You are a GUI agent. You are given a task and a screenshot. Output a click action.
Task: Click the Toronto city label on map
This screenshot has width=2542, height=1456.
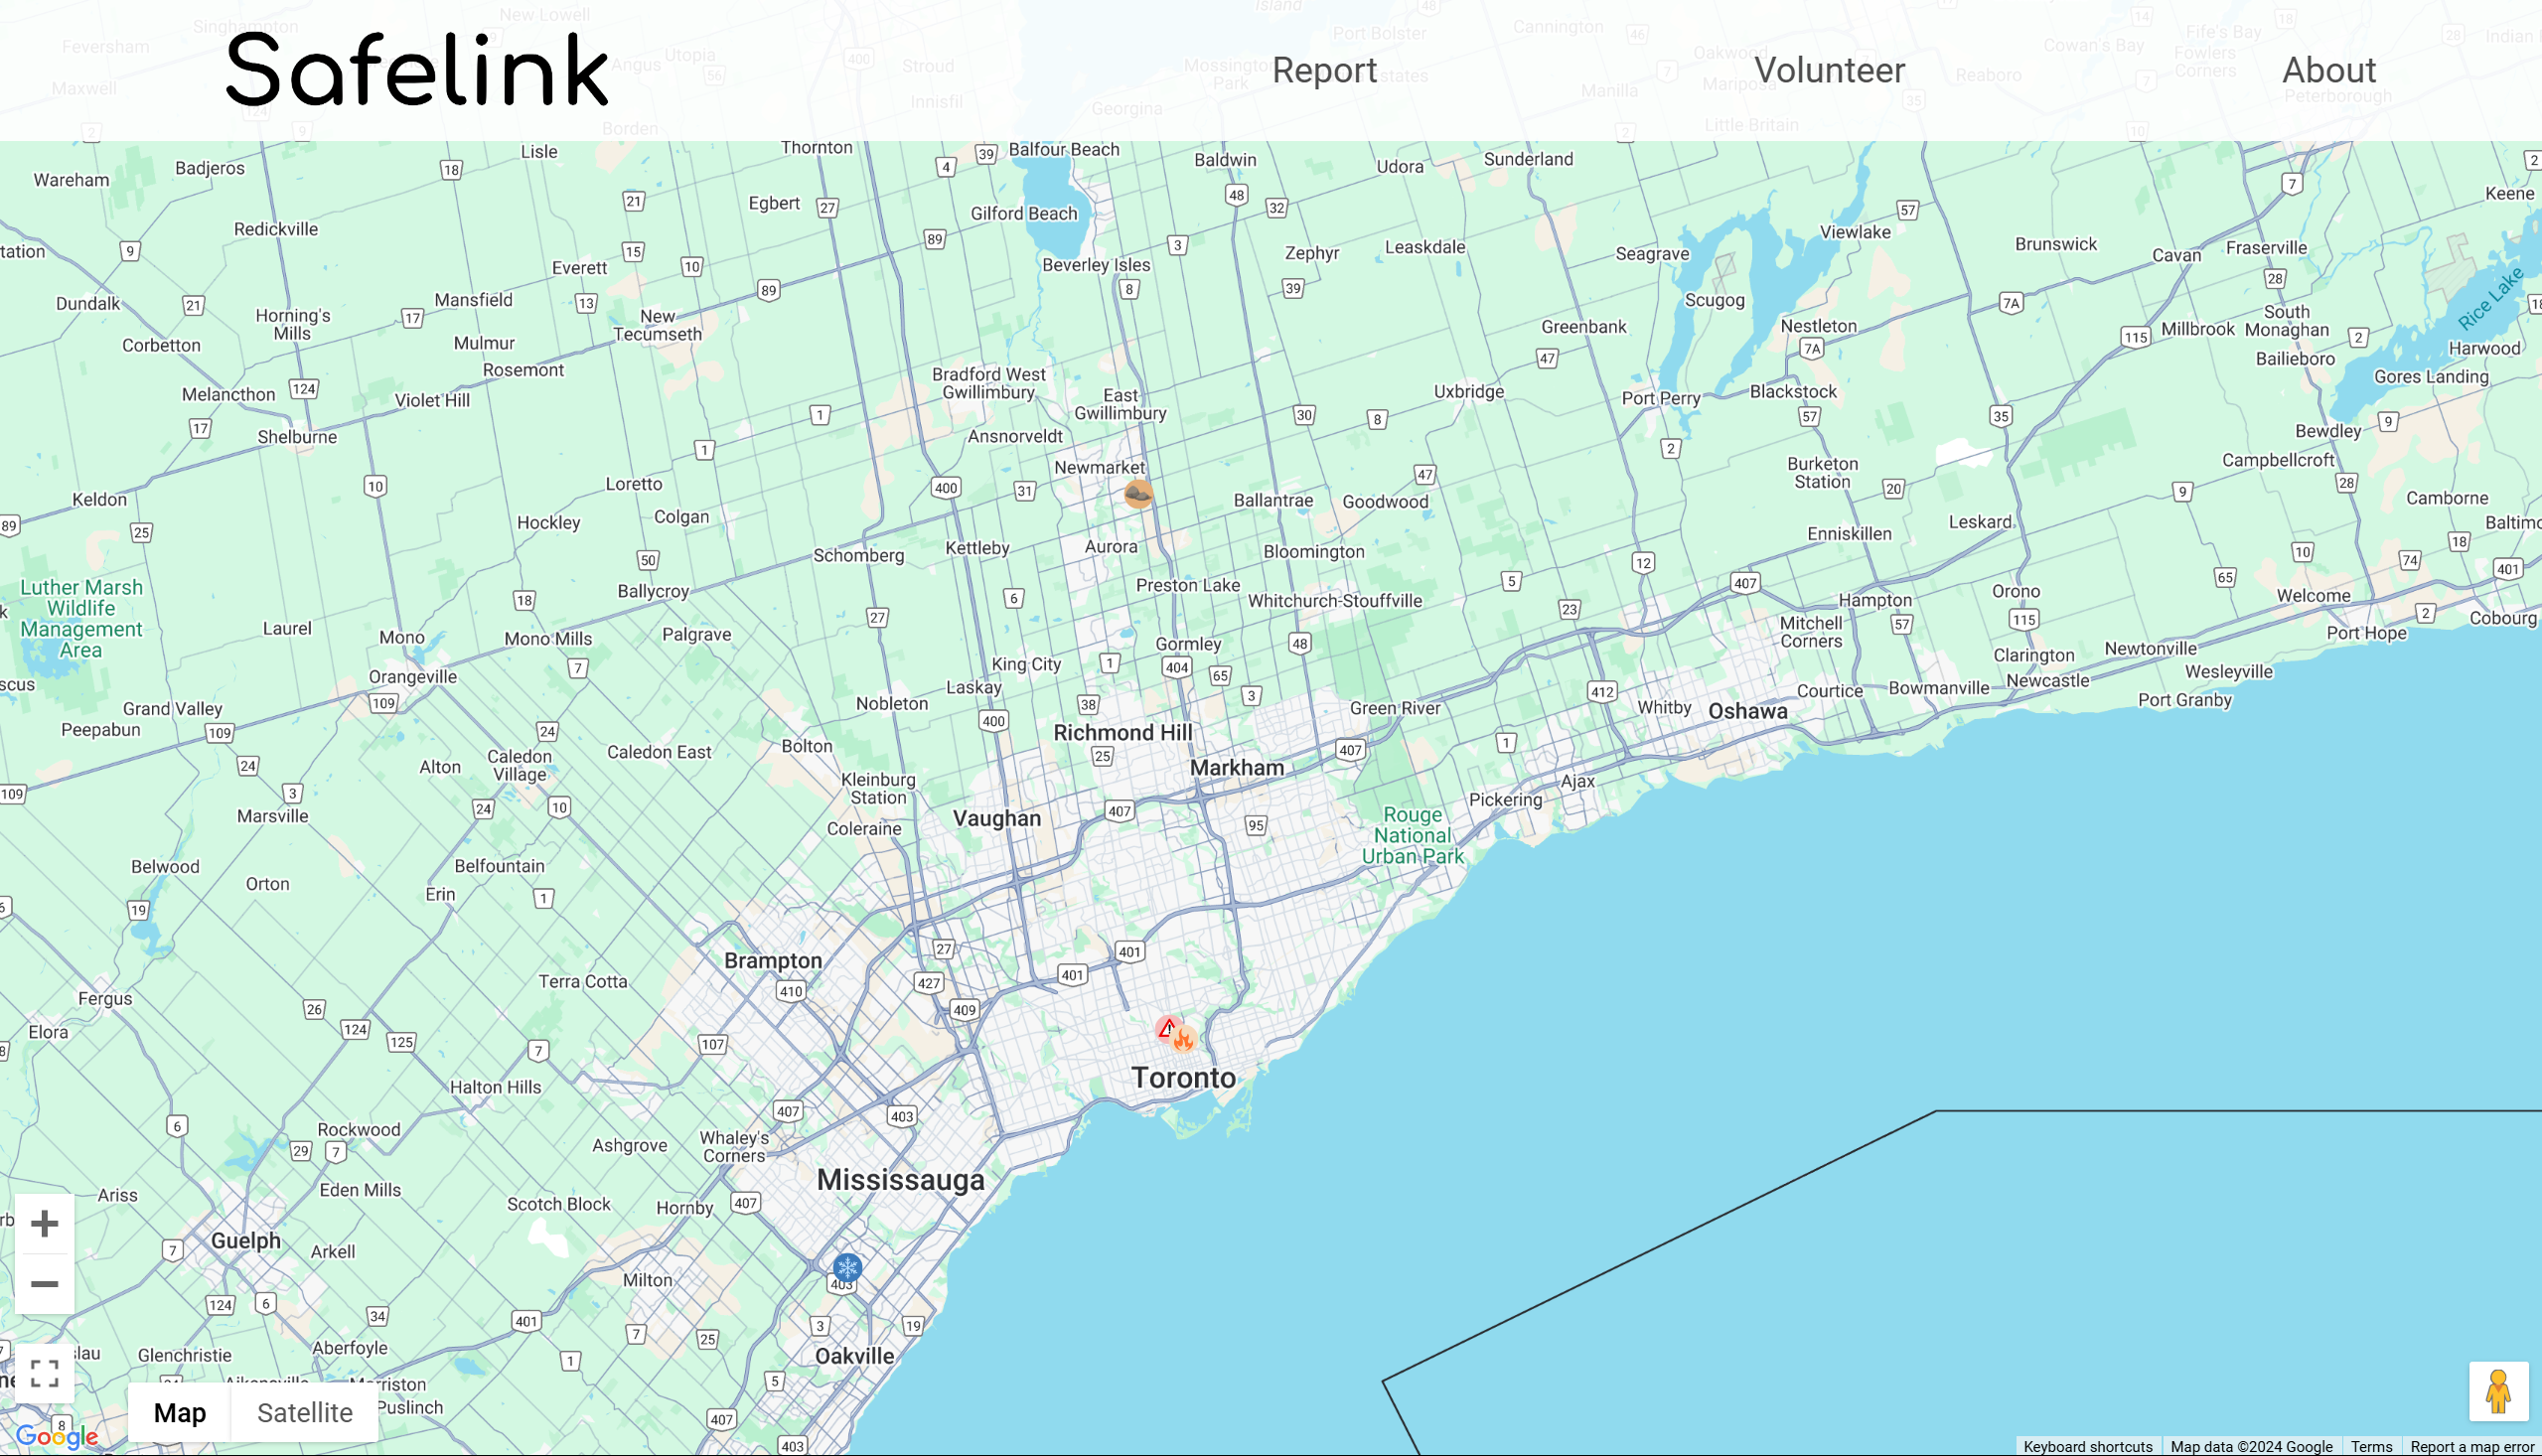pyautogui.click(x=1183, y=1078)
